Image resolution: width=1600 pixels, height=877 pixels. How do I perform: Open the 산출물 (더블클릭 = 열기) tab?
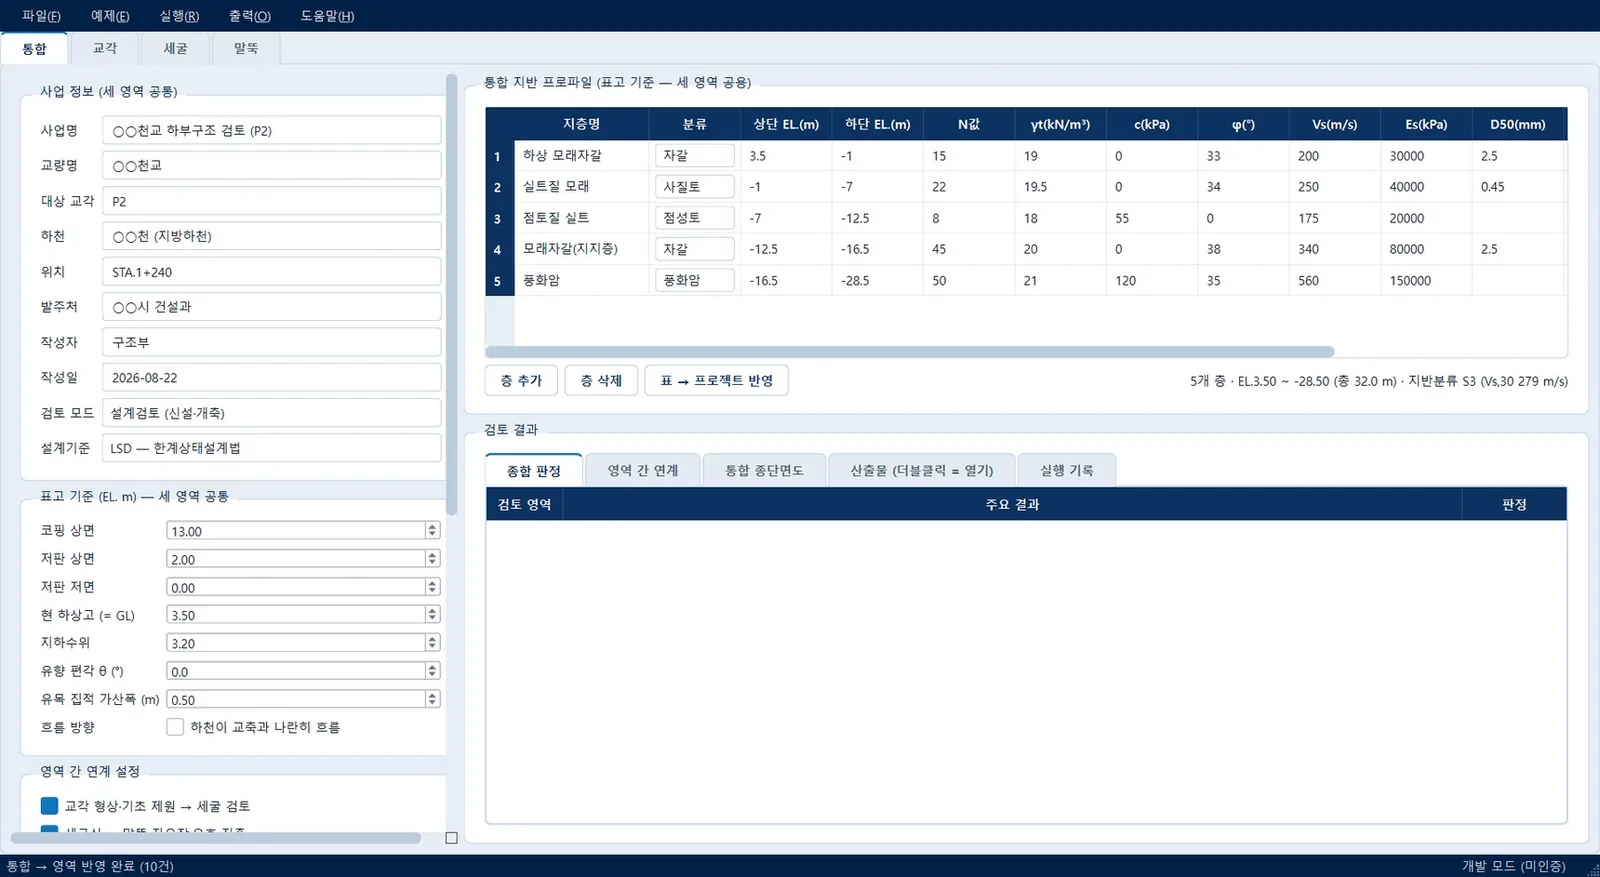[921, 470]
